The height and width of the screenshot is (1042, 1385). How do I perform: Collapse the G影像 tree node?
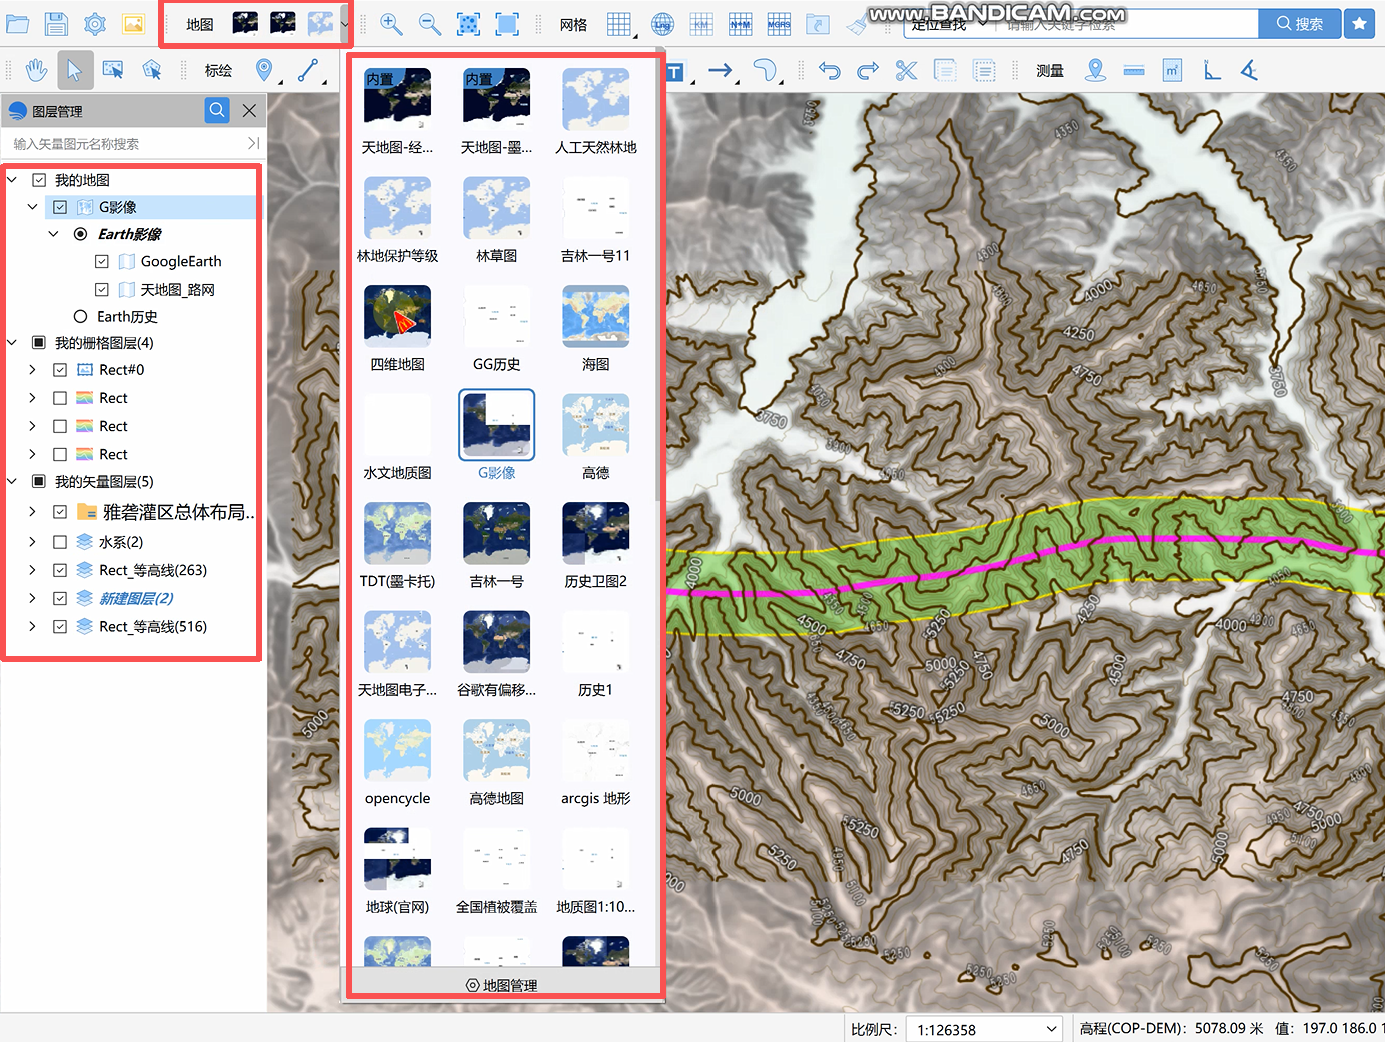(x=33, y=207)
